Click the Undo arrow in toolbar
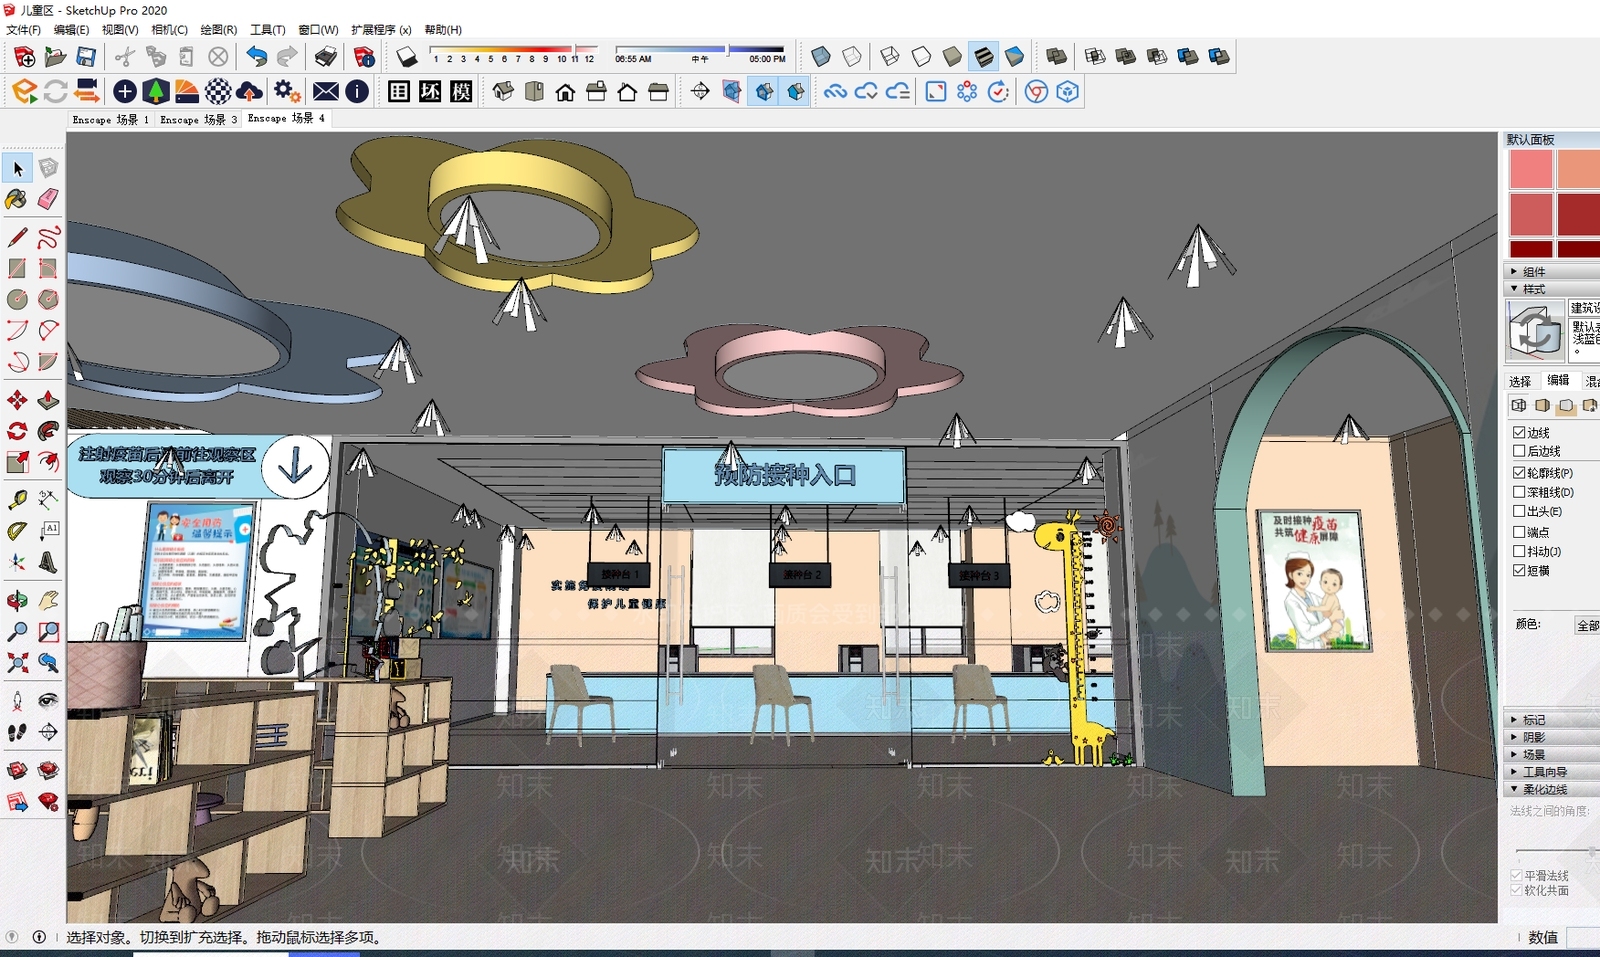 257,57
